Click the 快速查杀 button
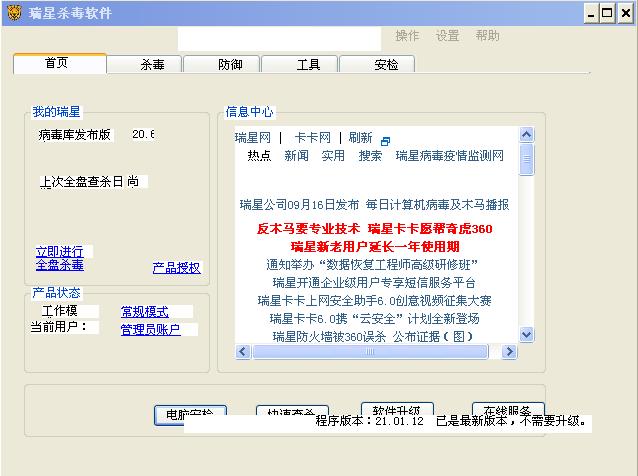Screen dimensions: 638x476 click(292, 410)
